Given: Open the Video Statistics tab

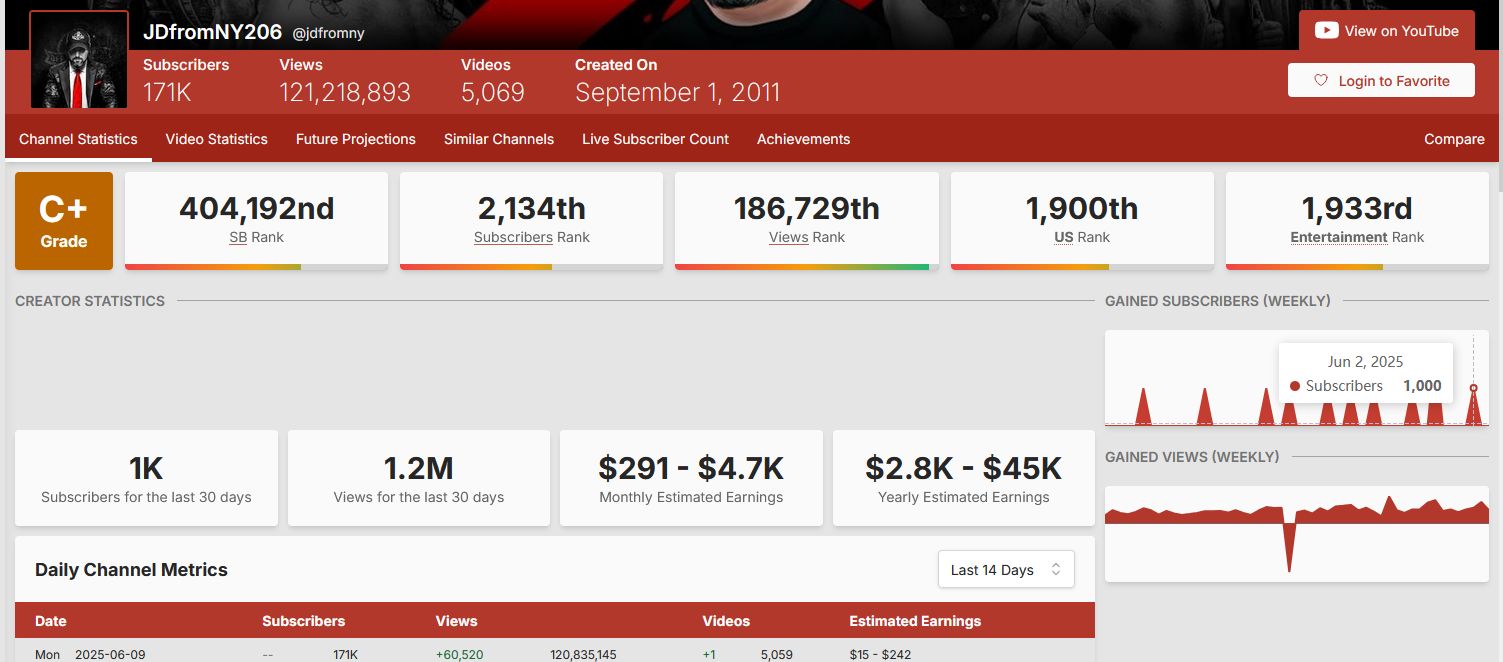Looking at the screenshot, I should (216, 139).
